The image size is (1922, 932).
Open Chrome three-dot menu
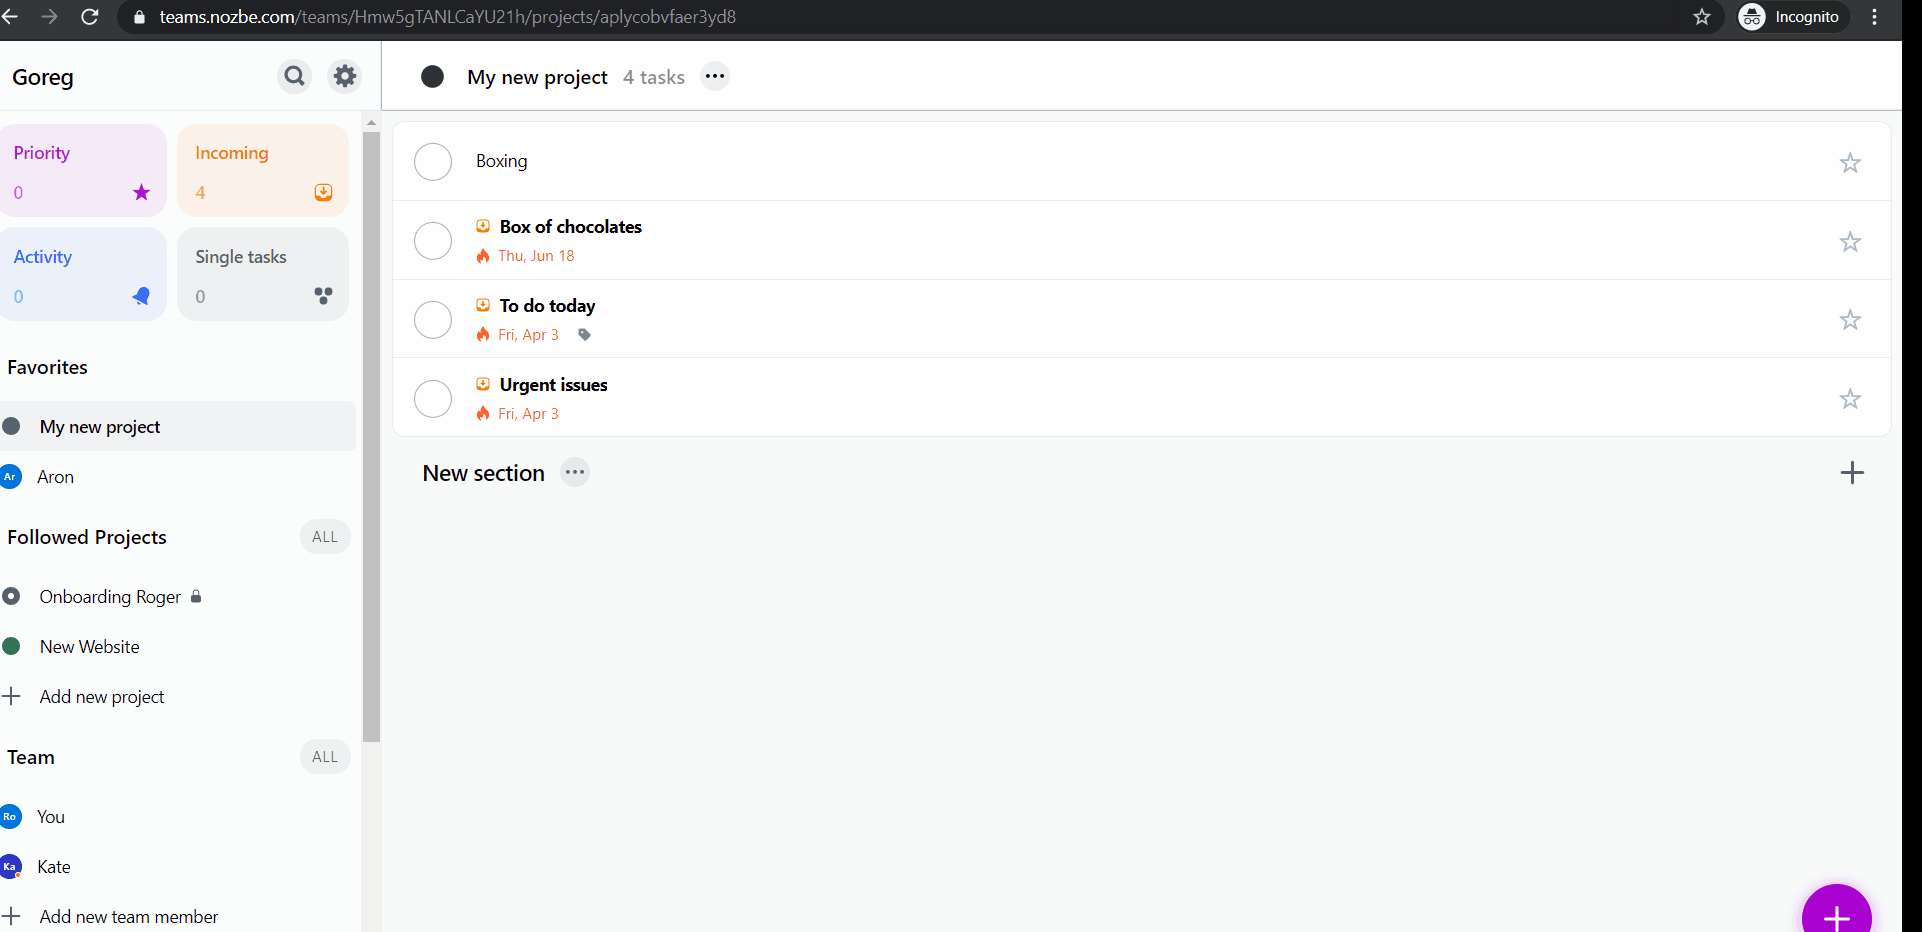[1875, 17]
